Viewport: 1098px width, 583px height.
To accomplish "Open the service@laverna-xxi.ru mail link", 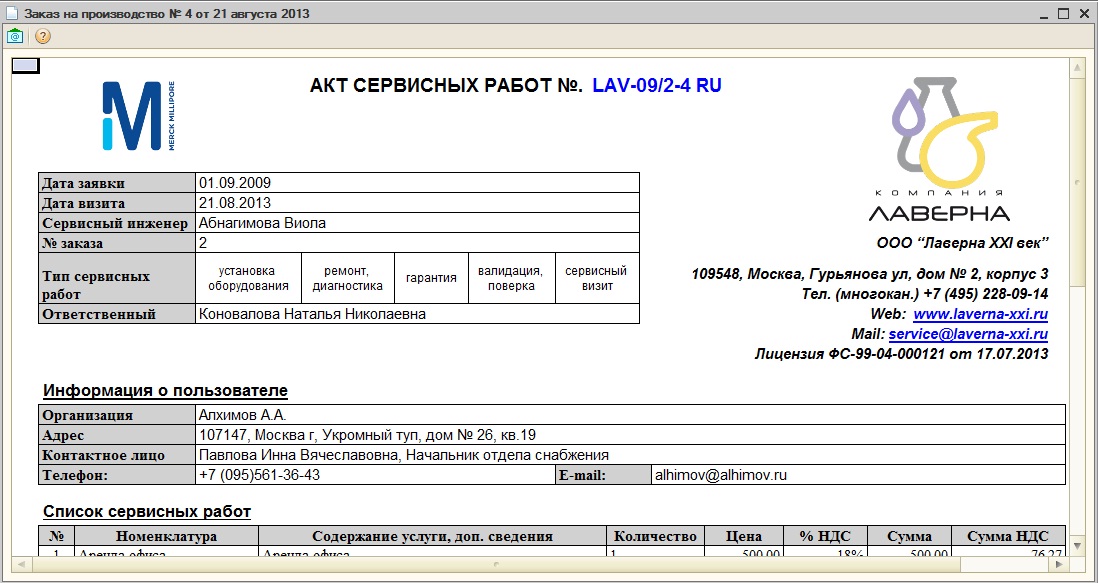I will [968, 334].
